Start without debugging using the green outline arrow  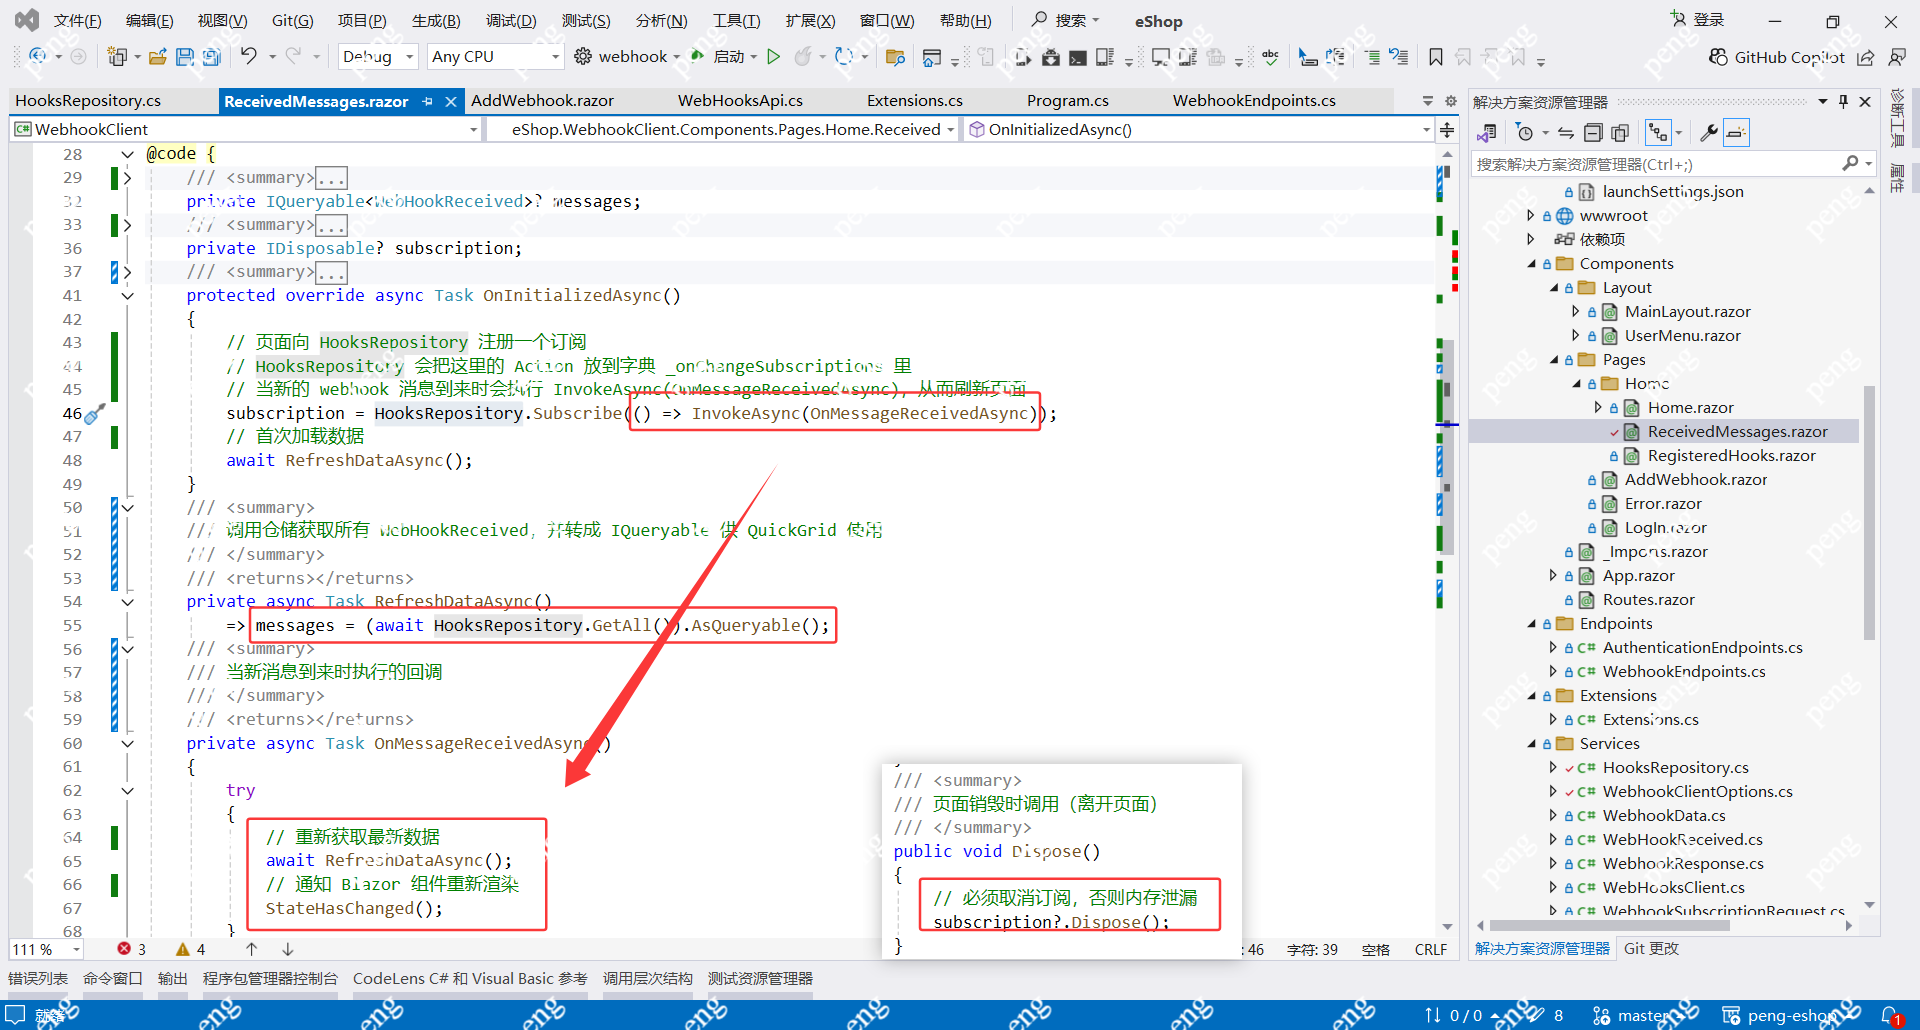click(773, 57)
